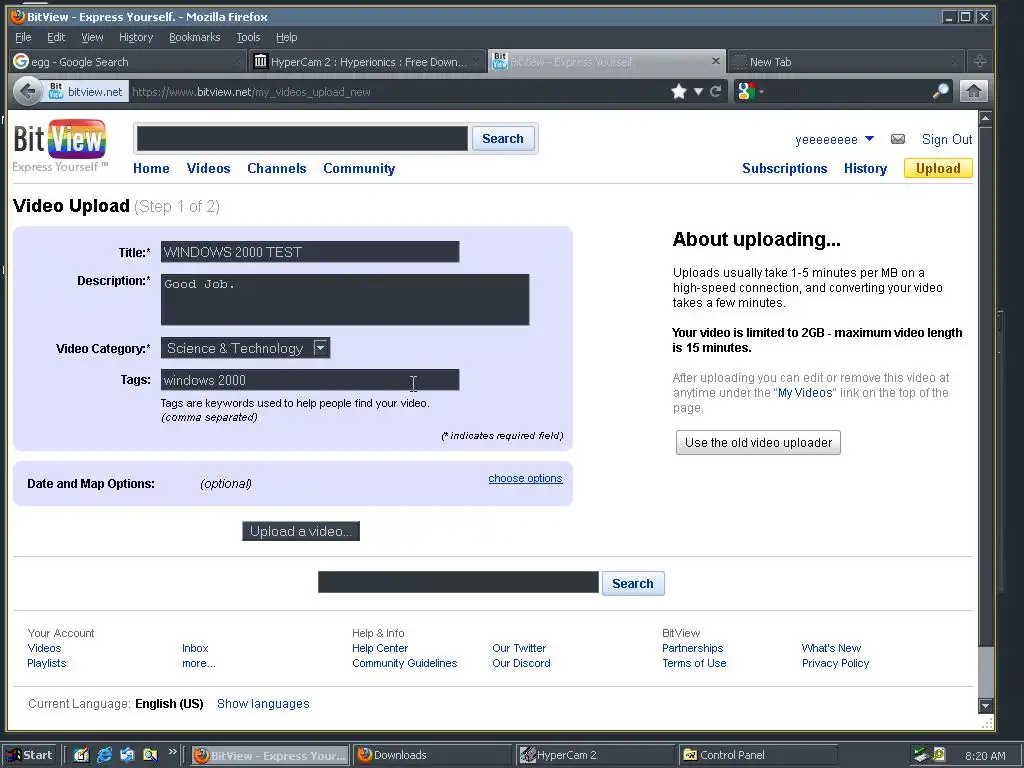
Task: Click the browser back arrow button
Action: point(27,91)
